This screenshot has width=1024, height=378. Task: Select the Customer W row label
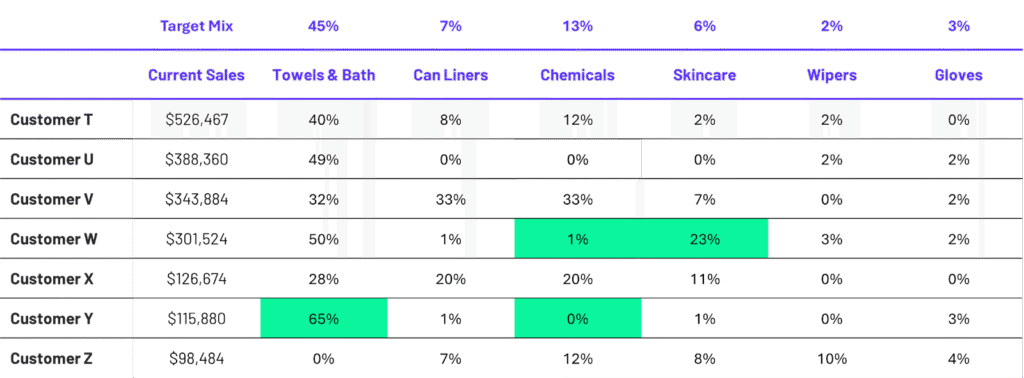(54, 239)
